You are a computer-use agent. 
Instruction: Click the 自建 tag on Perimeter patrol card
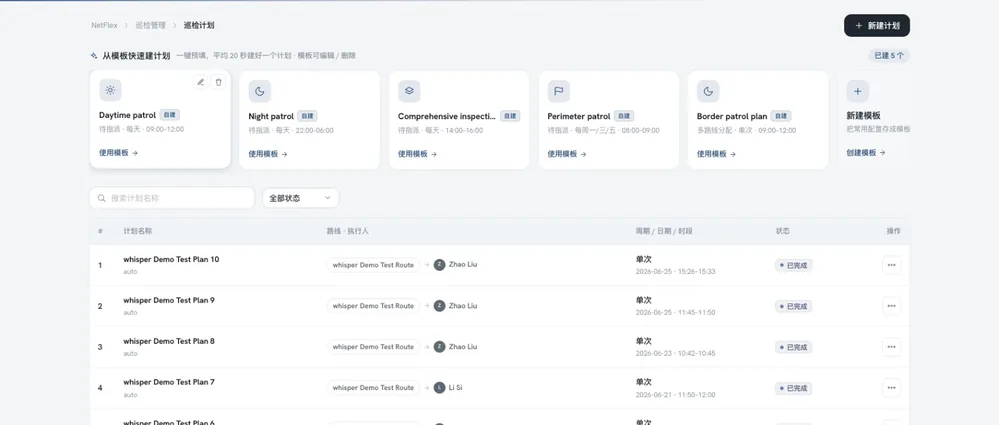coord(624,117)
